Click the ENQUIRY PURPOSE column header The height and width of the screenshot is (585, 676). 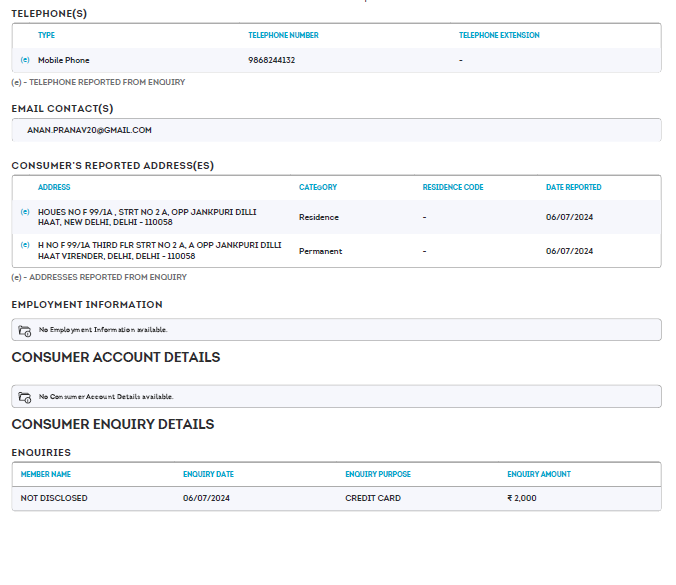click(x=378, y=474)
